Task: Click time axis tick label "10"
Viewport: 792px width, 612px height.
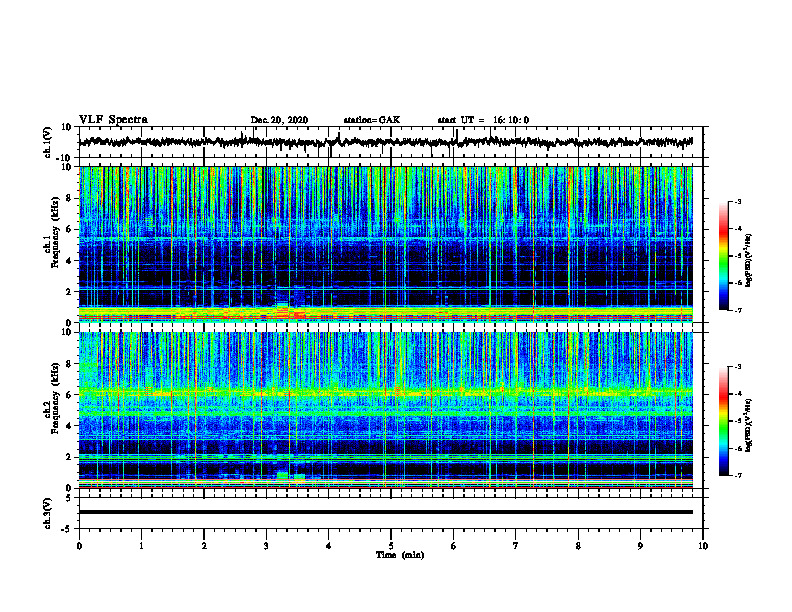Action: [703, 546]
